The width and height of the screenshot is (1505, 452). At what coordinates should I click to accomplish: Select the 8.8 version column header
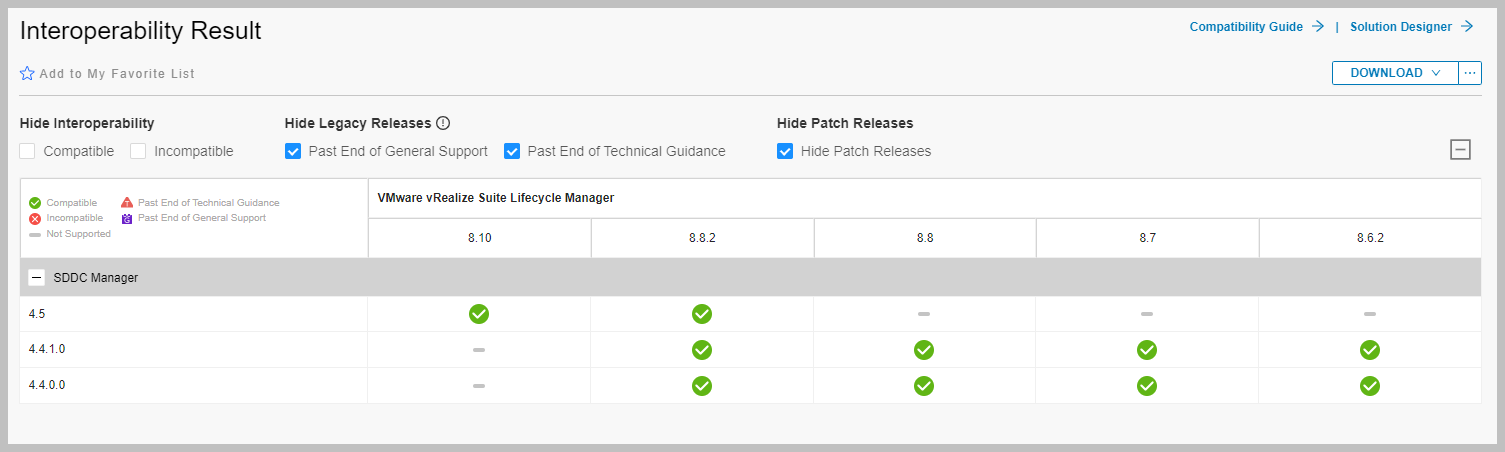924,239
